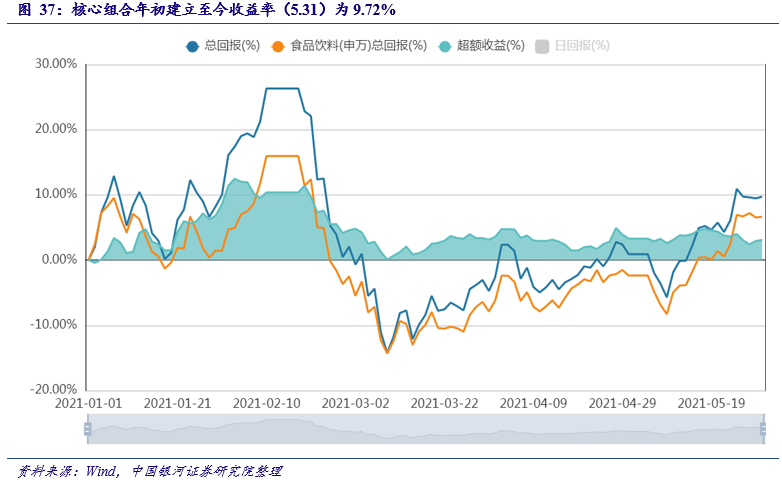This screenshot has height=484, width=782.
Task: Click the 0.00% y-axis label
Action: [59, 259]
